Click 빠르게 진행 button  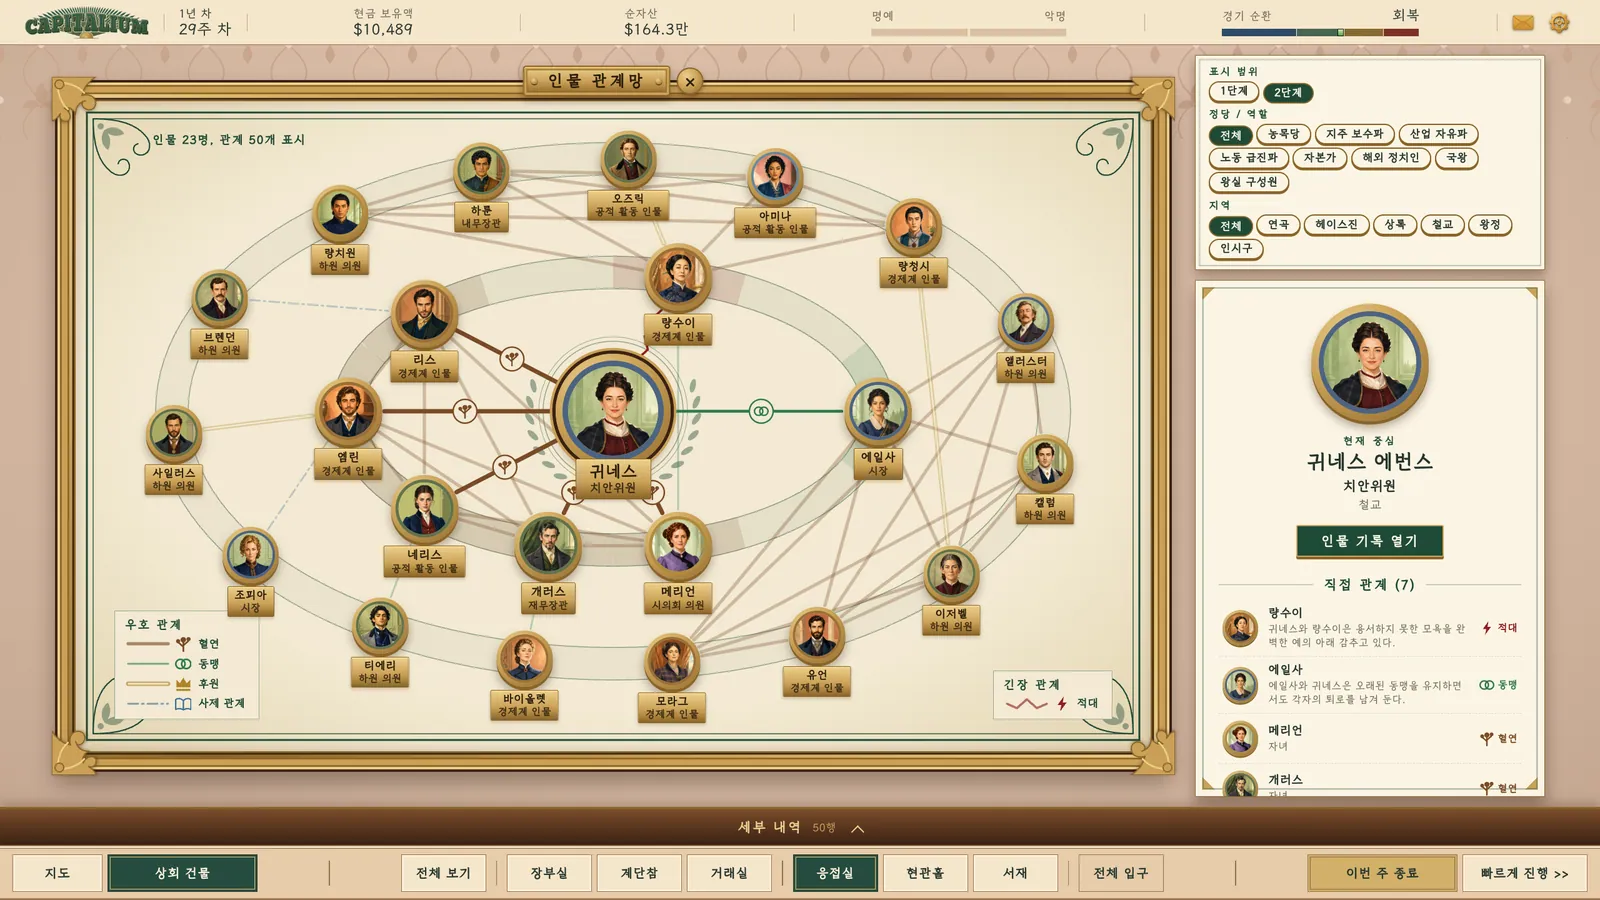click(x=1524, y=873)
